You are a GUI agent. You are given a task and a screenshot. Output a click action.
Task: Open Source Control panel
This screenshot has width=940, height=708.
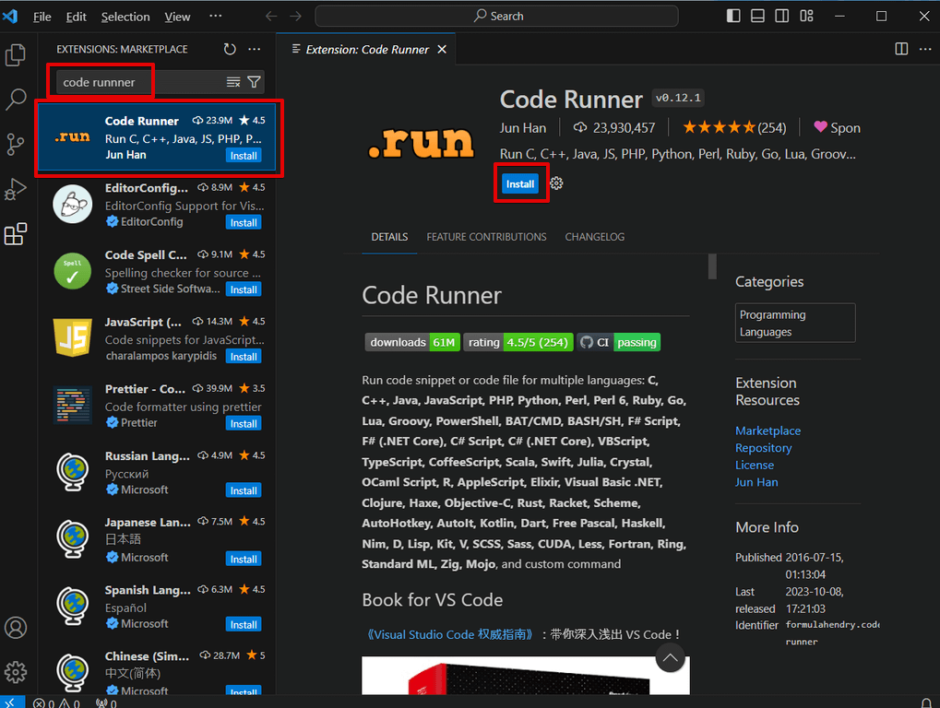[x=15, y=143]
